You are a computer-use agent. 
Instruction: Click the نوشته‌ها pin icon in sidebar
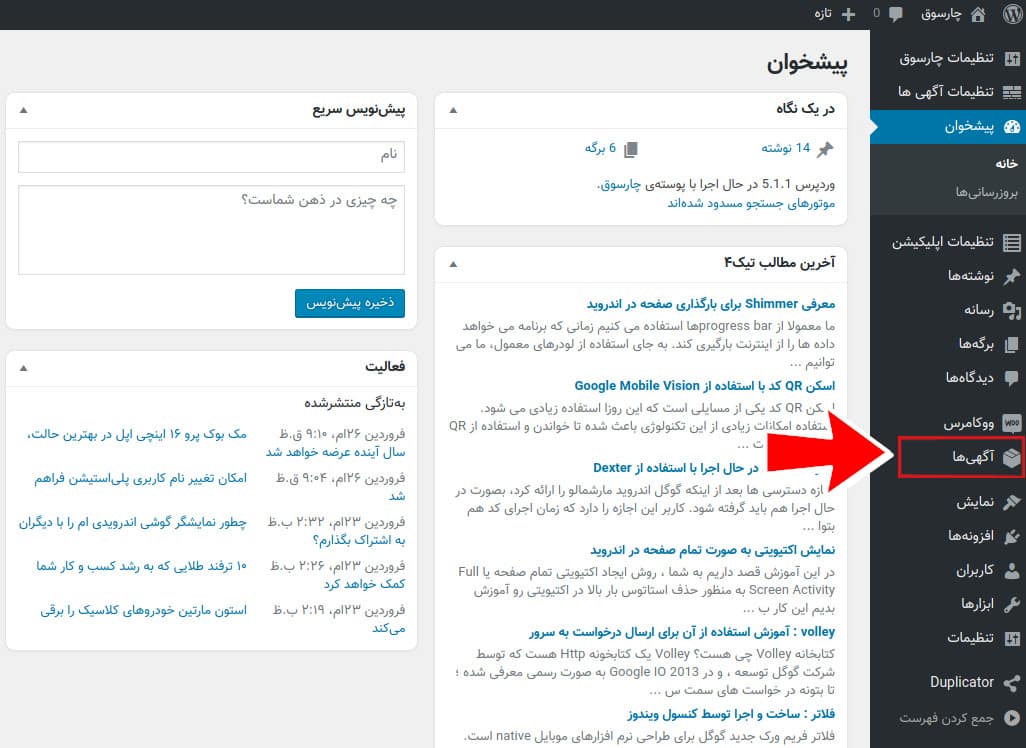tap(1012, 276)
